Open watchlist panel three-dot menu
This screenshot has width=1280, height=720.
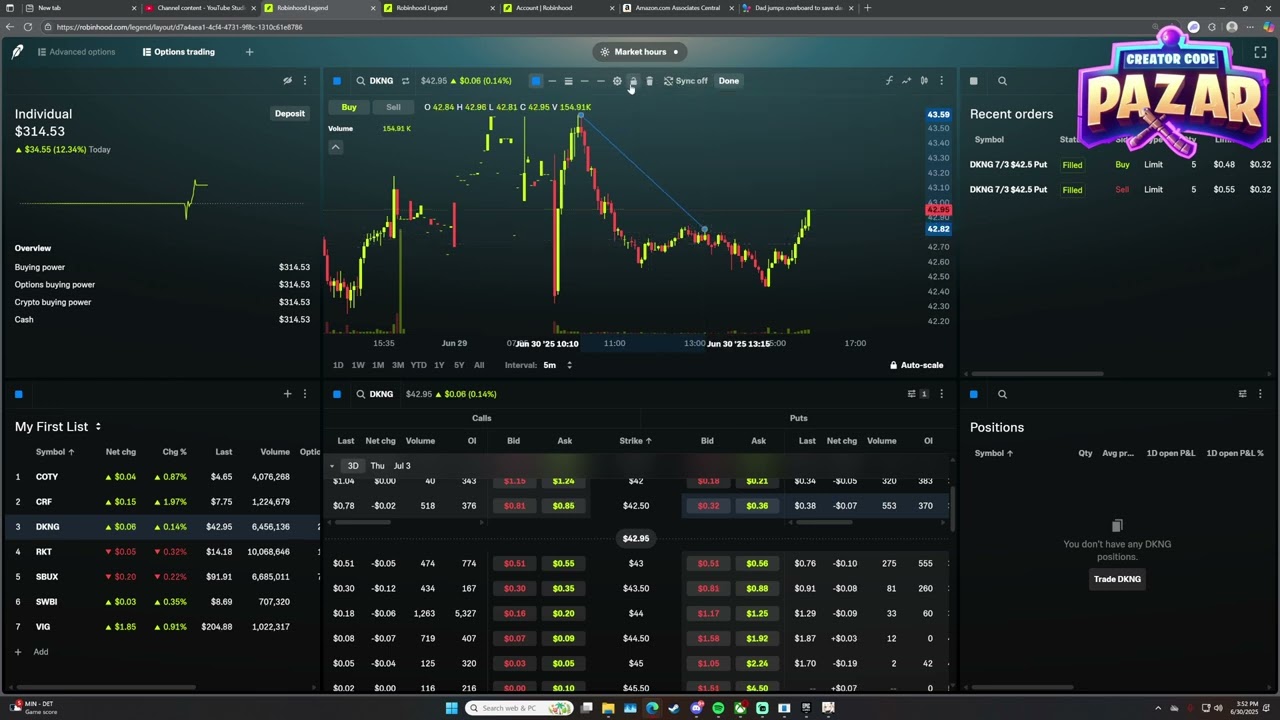pyautogui.click(x=305, y=394)
